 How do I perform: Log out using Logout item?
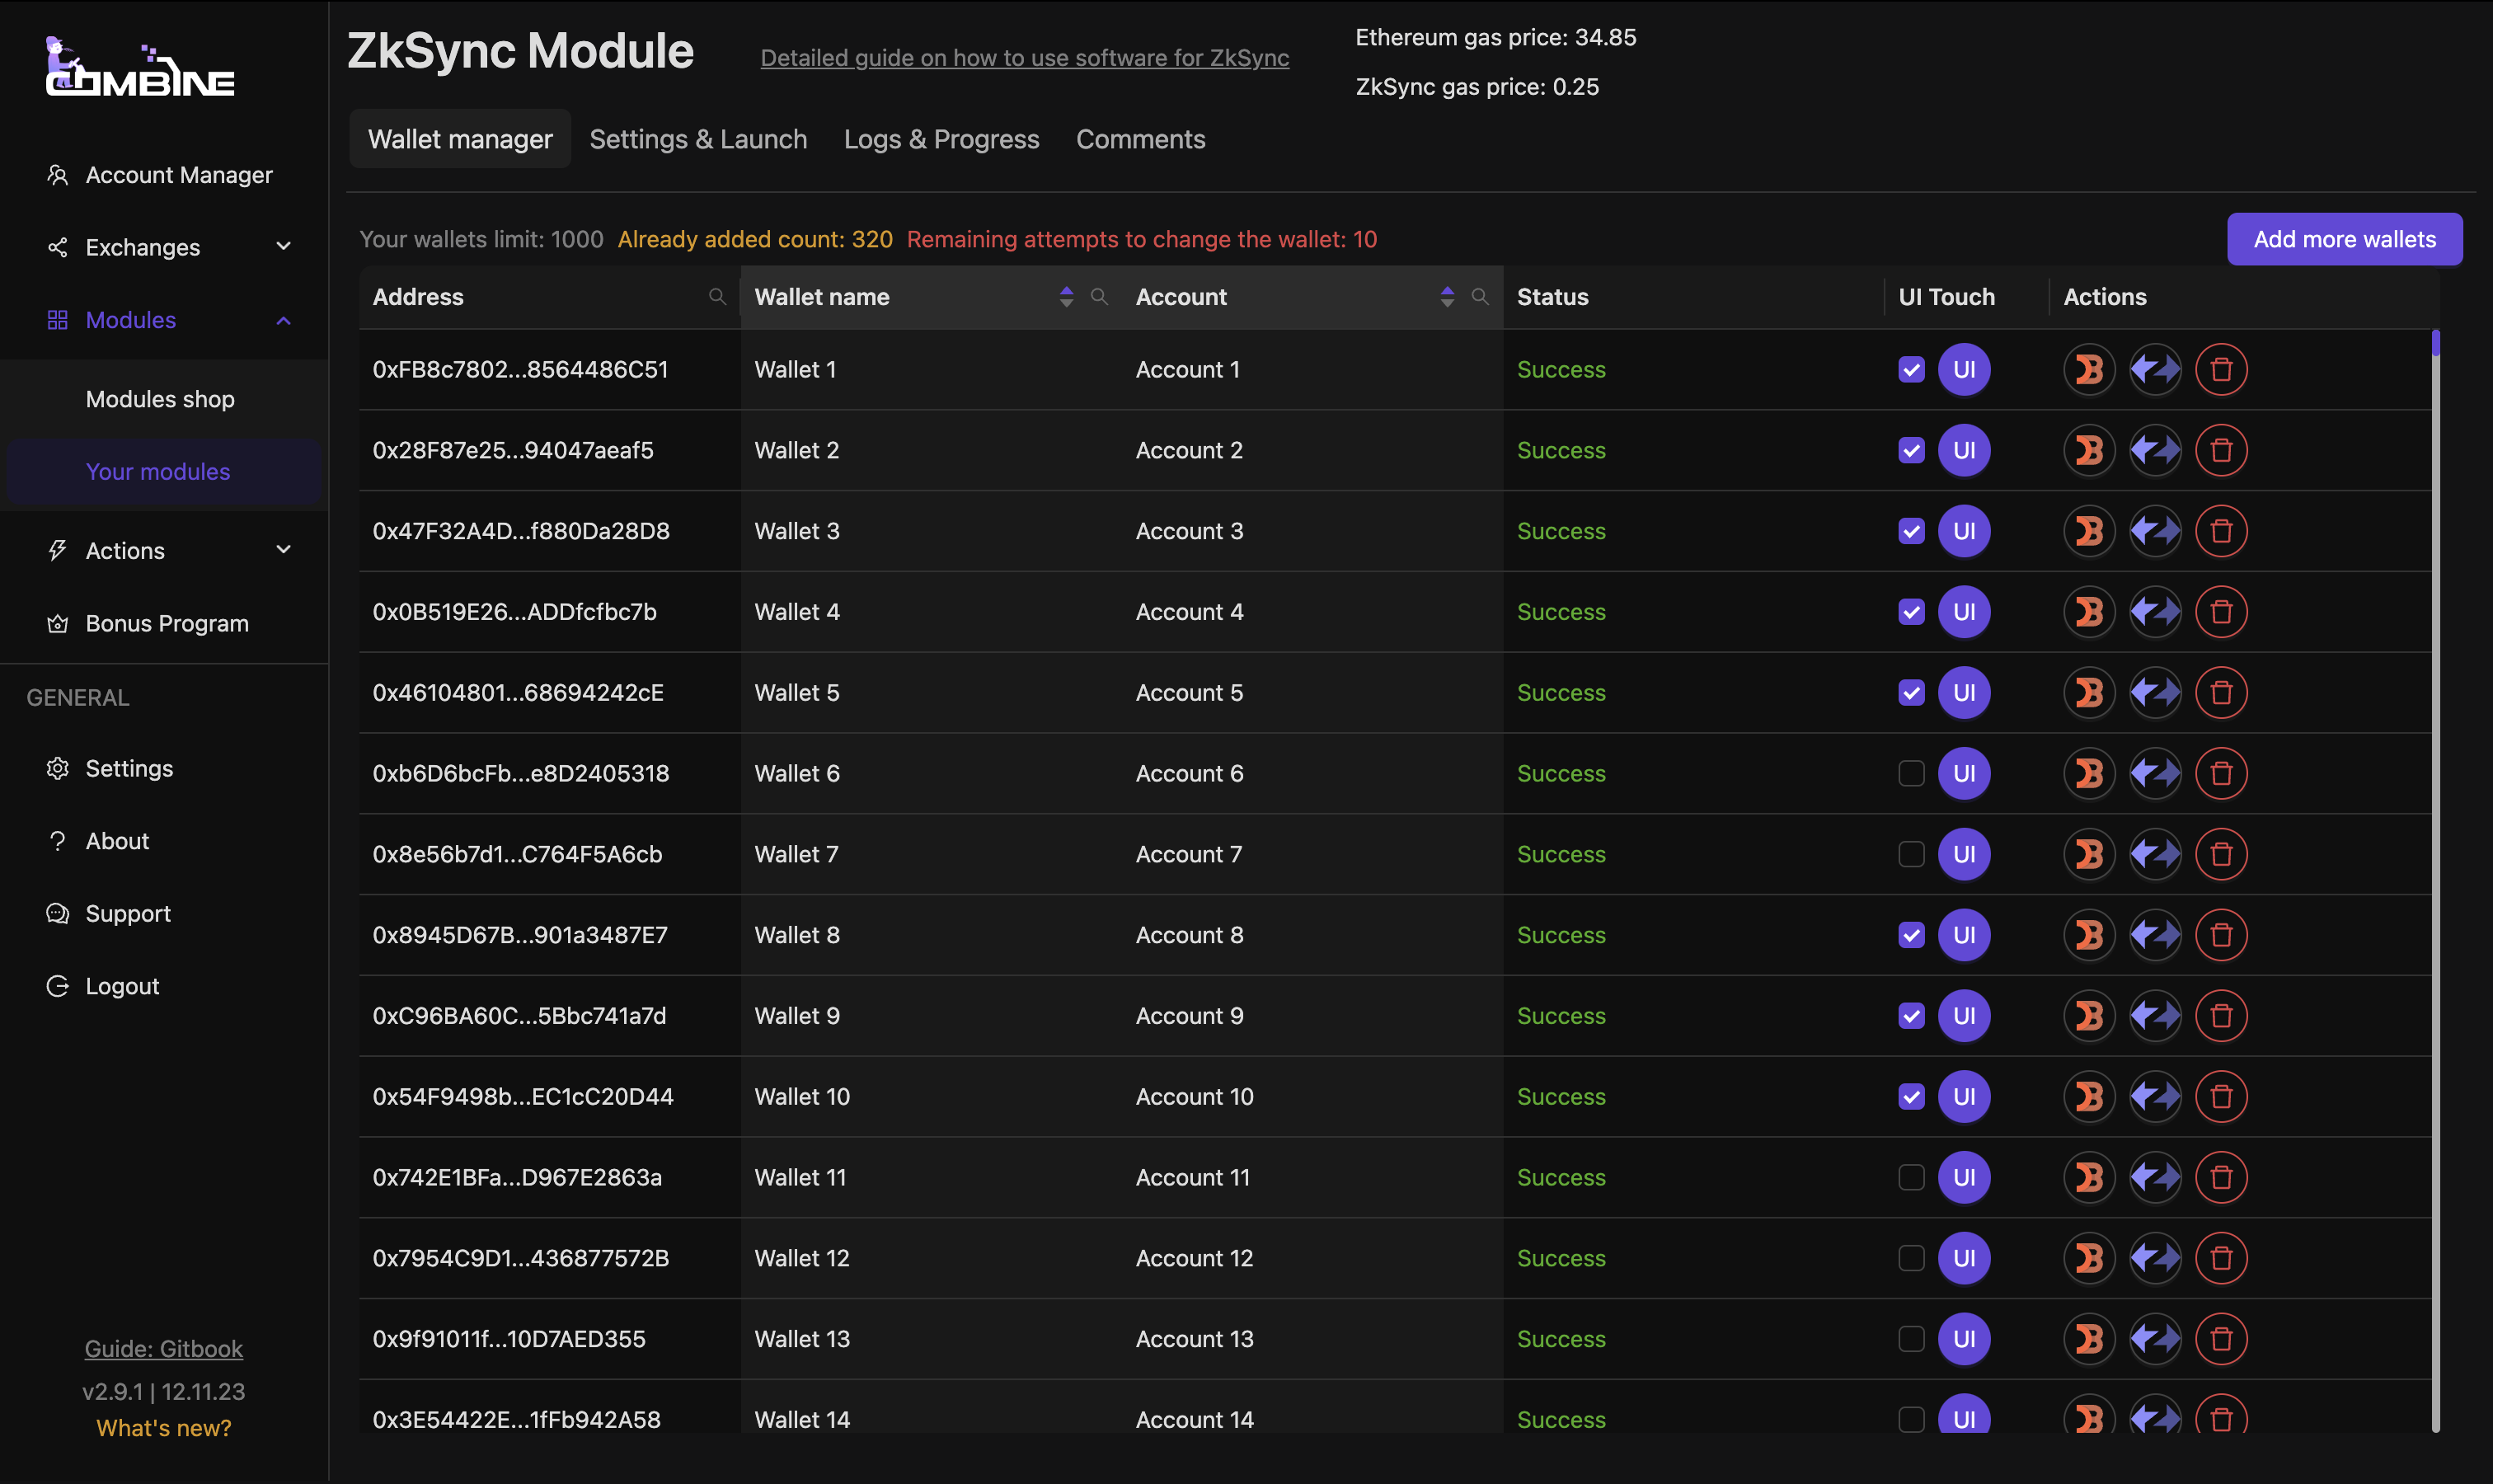pyautogui.click(x=164, y=986)
